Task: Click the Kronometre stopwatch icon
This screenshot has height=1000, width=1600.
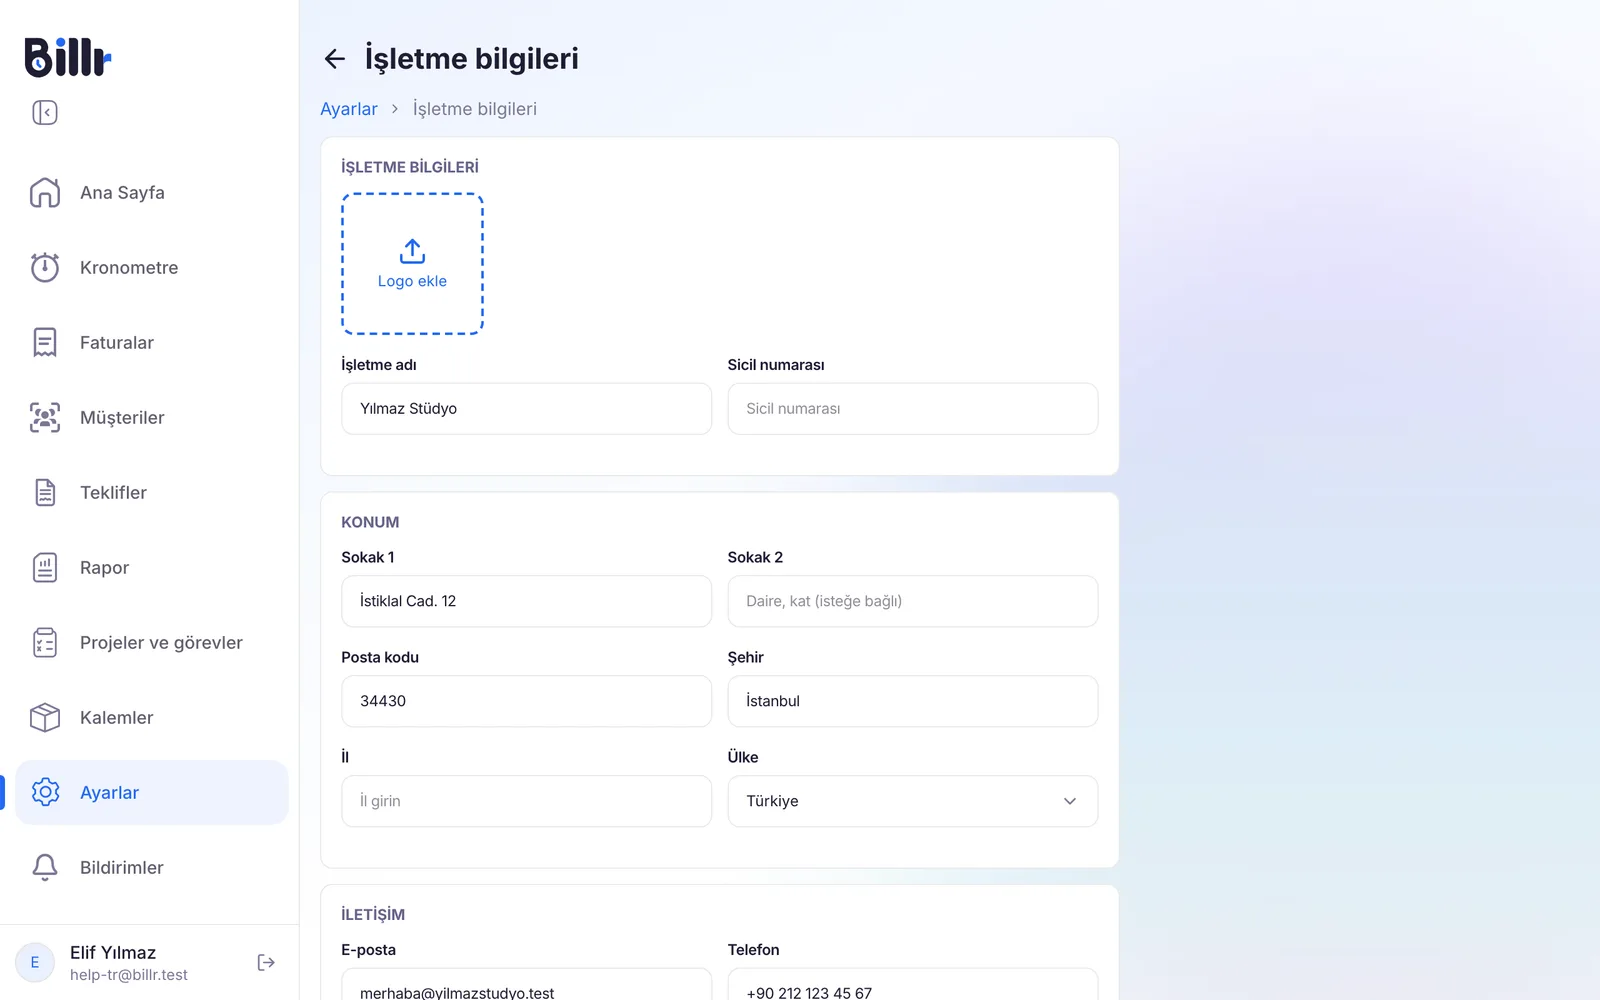Action: (x=45, y=267)
